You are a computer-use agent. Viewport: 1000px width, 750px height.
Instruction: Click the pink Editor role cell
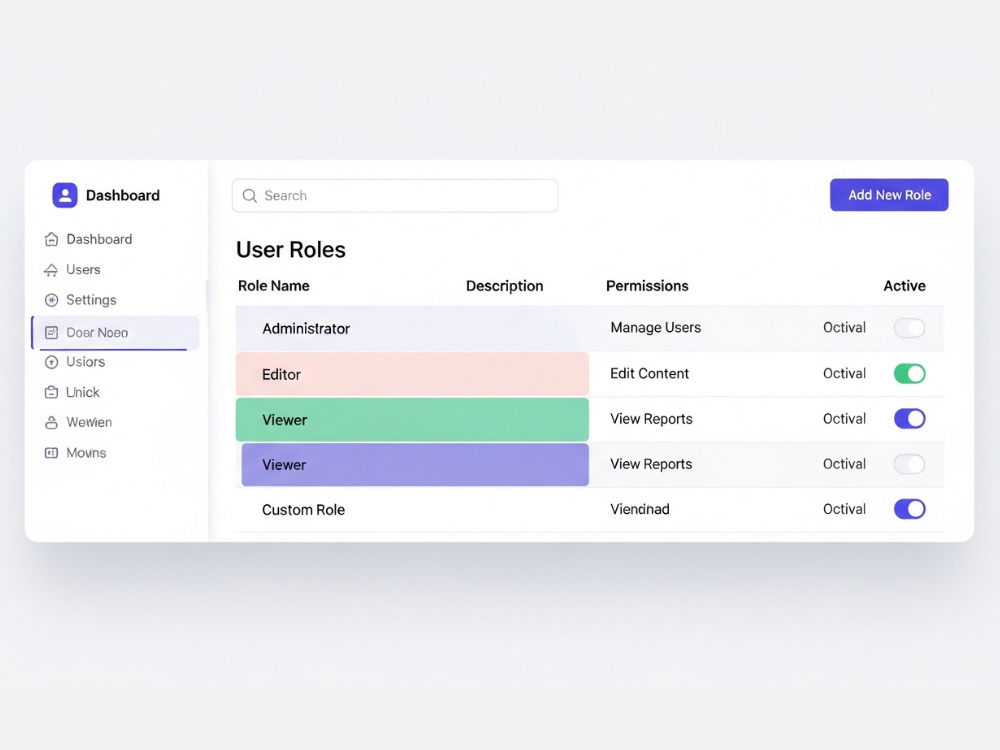click(412, 374)
